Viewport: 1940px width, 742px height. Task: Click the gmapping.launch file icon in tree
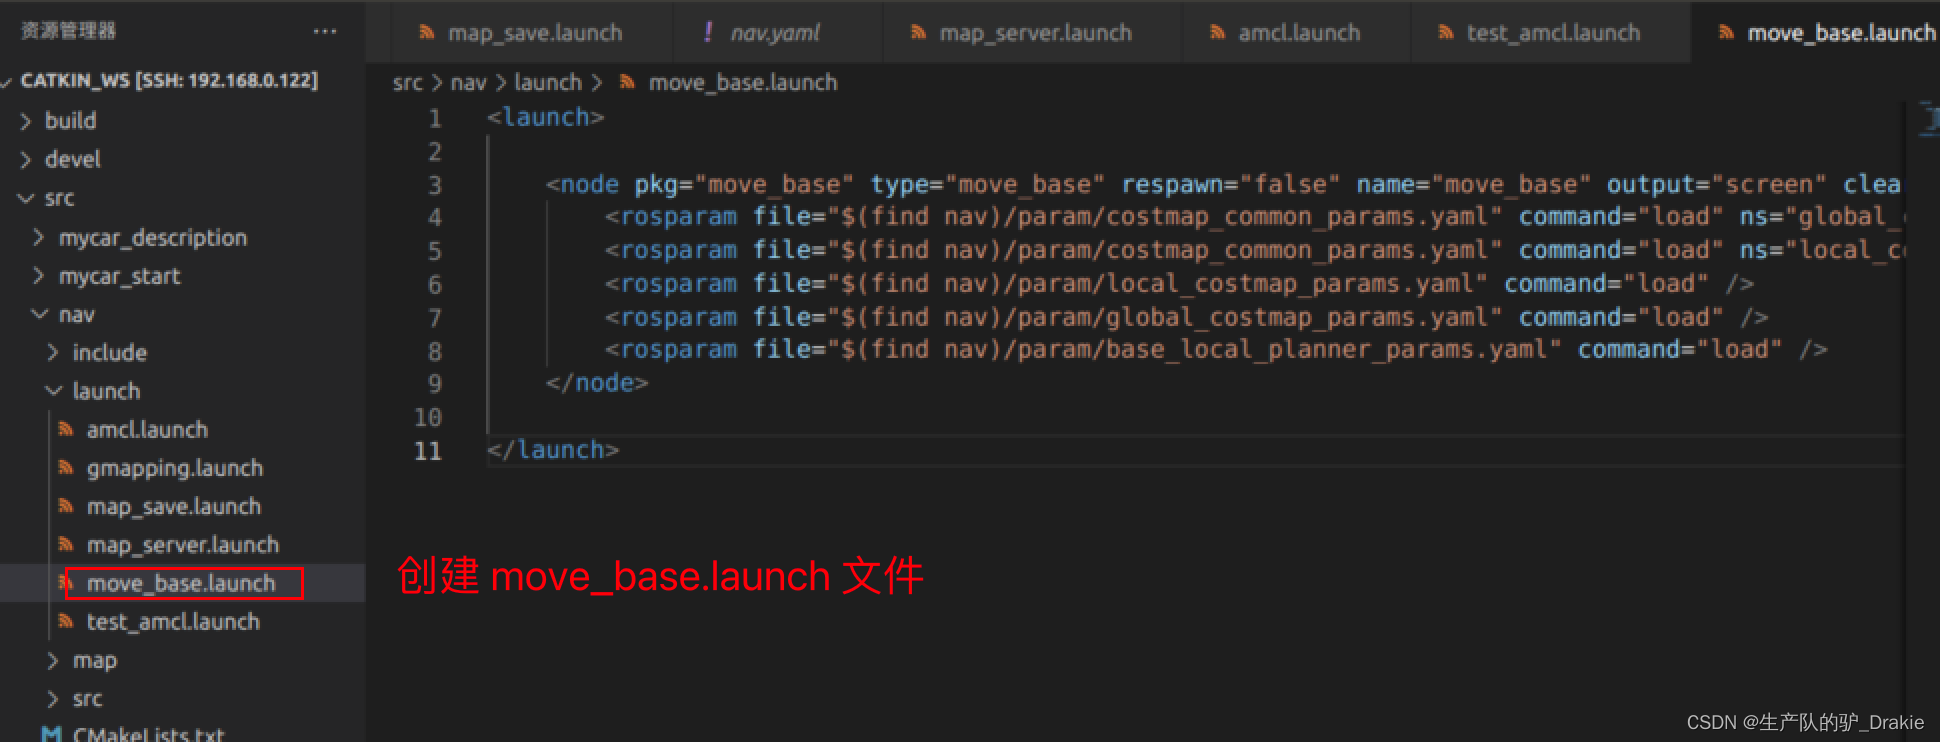point(66,468)
